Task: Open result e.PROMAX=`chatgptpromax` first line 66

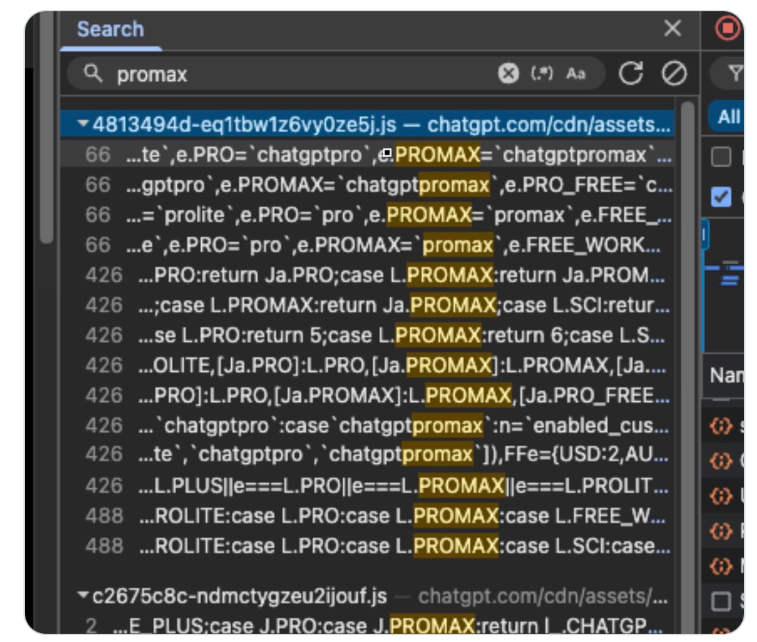Action: [367, 155]
